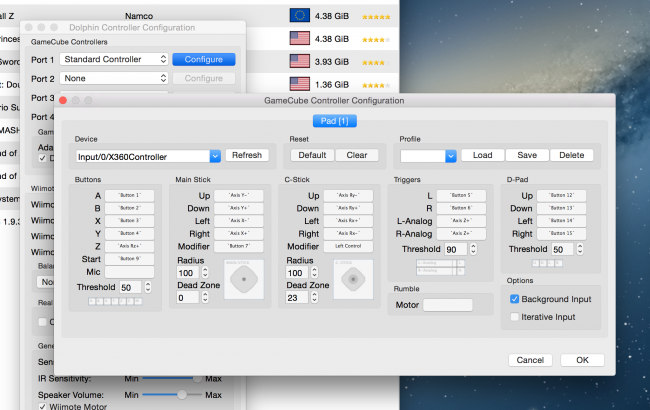Click the Main Stick Down mapping button
This screenshot has height=410, width=650.
point(239,208)
